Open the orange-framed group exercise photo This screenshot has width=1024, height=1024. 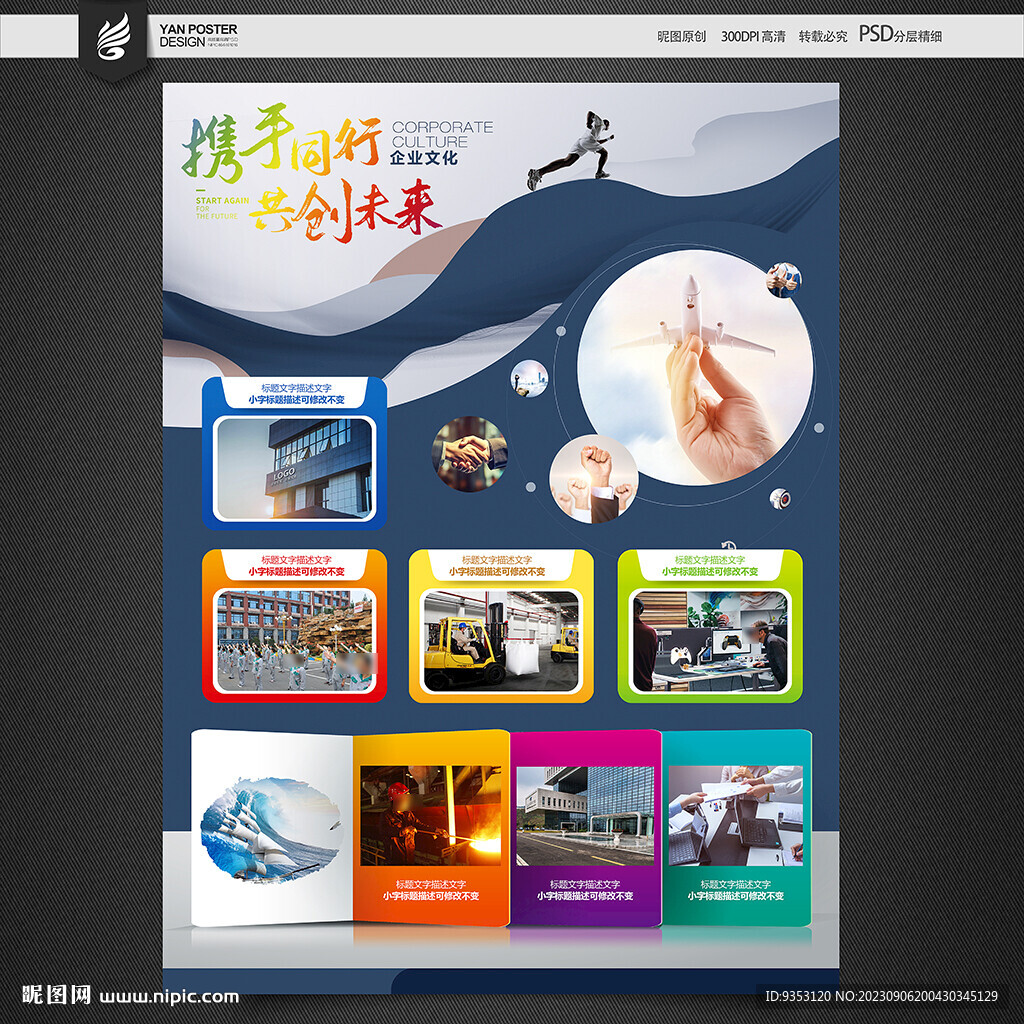click(294, 640)
